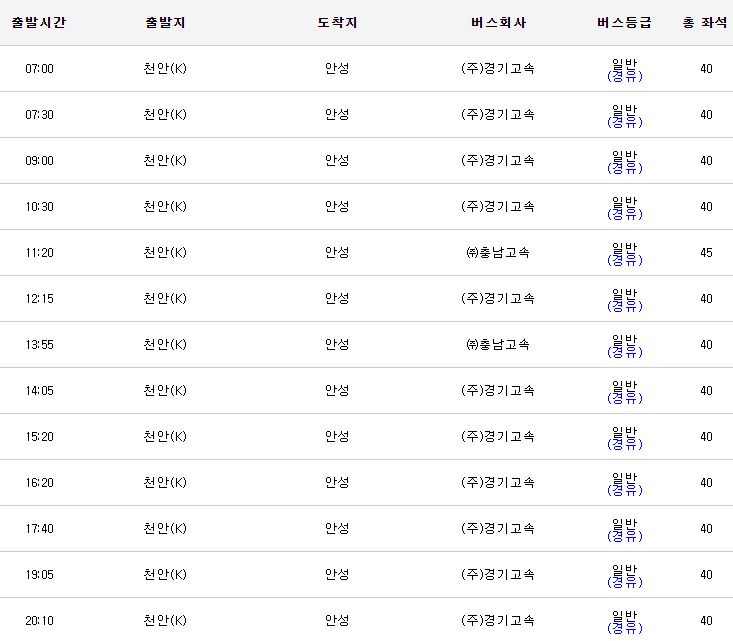Click (주)경기고속 in the 20:10 row

click(498, 620)
